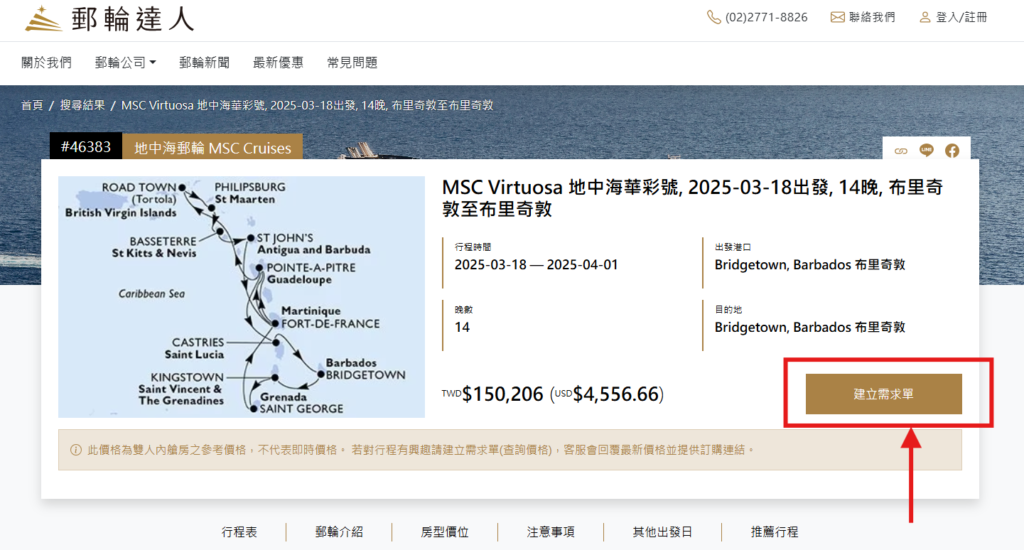The height and width of the screenshot is (550, 1024).
Task: Open 最新優惠 in the navigation bar
Action: [278, 63]
